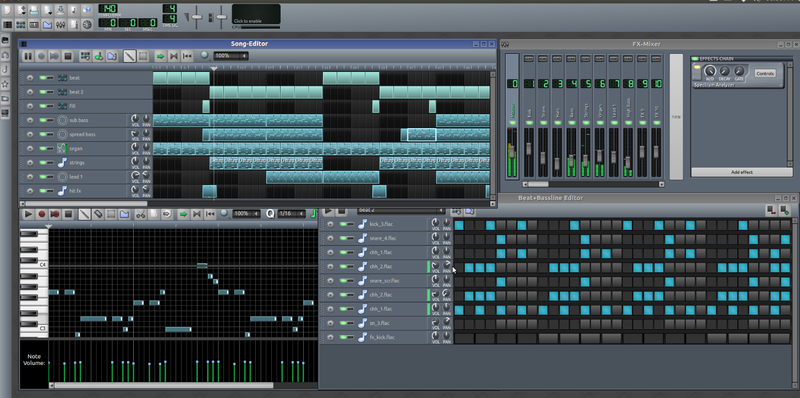Viewport: 800px width, 398px height.
Task: Open Controls of the Spectrum Analyzer effect
Action: [x=765, y=73]
